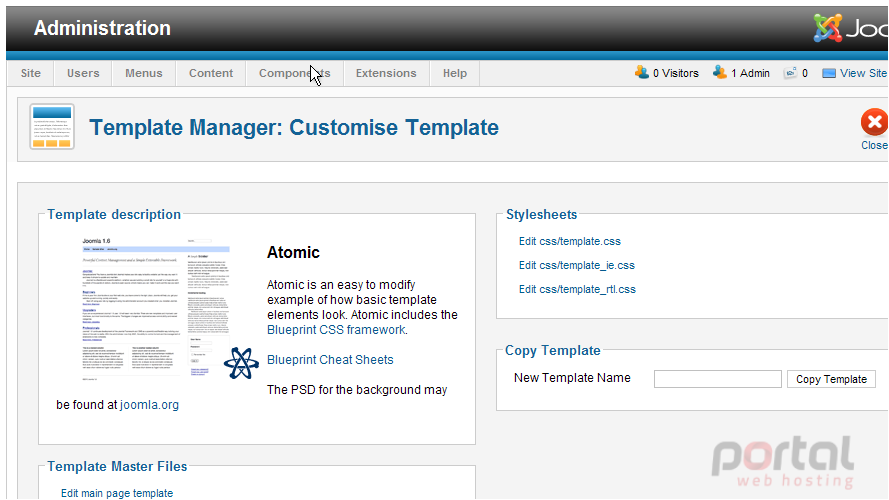This screenshot has width=889, height=500.
Task: Focus the New Template Name field
Action: coord(718,379)
